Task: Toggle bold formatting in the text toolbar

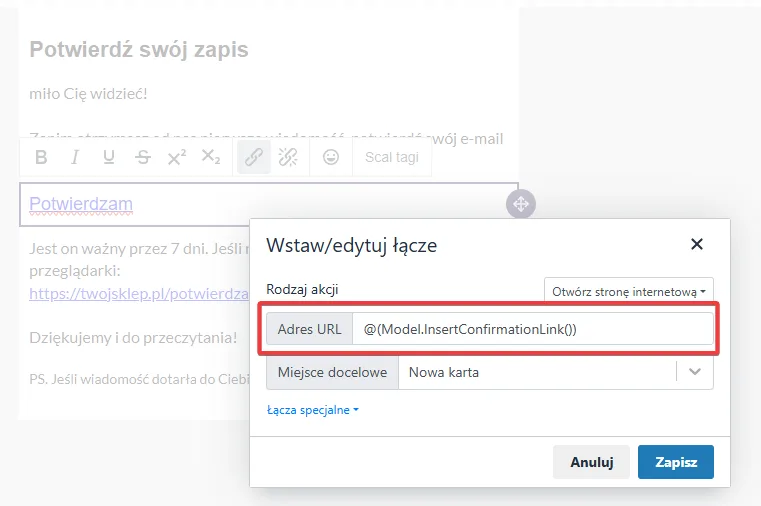Action: click(x=41, y=157)
